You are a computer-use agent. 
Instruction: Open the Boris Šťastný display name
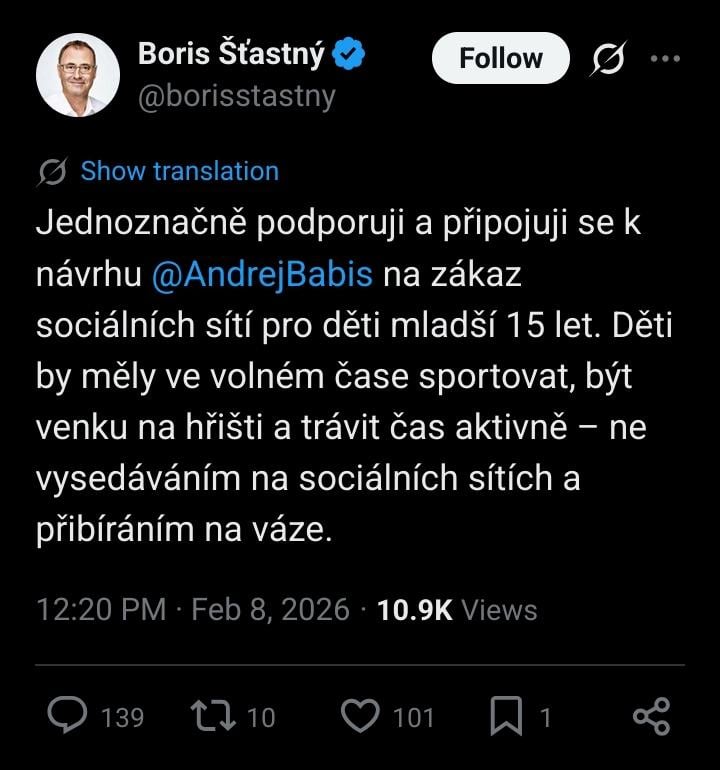click(231, 56)
